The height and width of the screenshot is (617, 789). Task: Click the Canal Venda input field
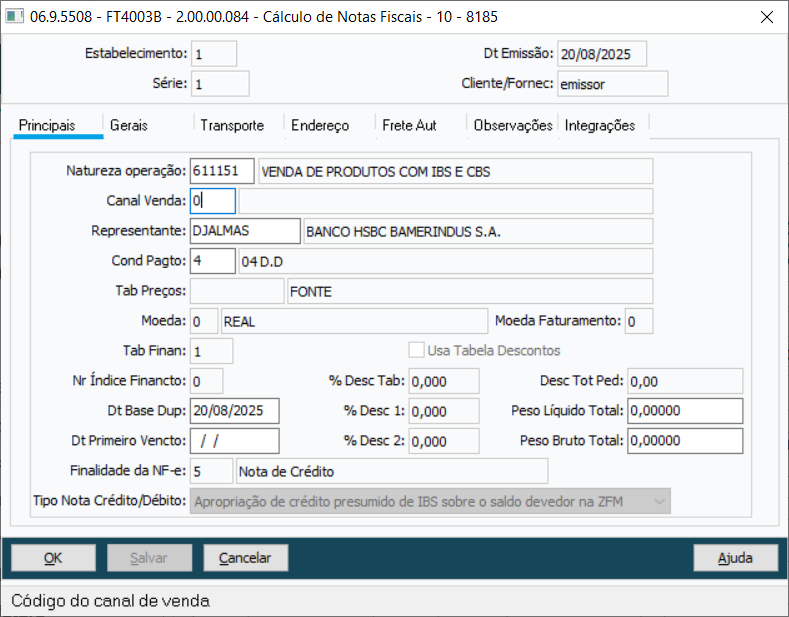pyautogui.click(x=212, y=201)
